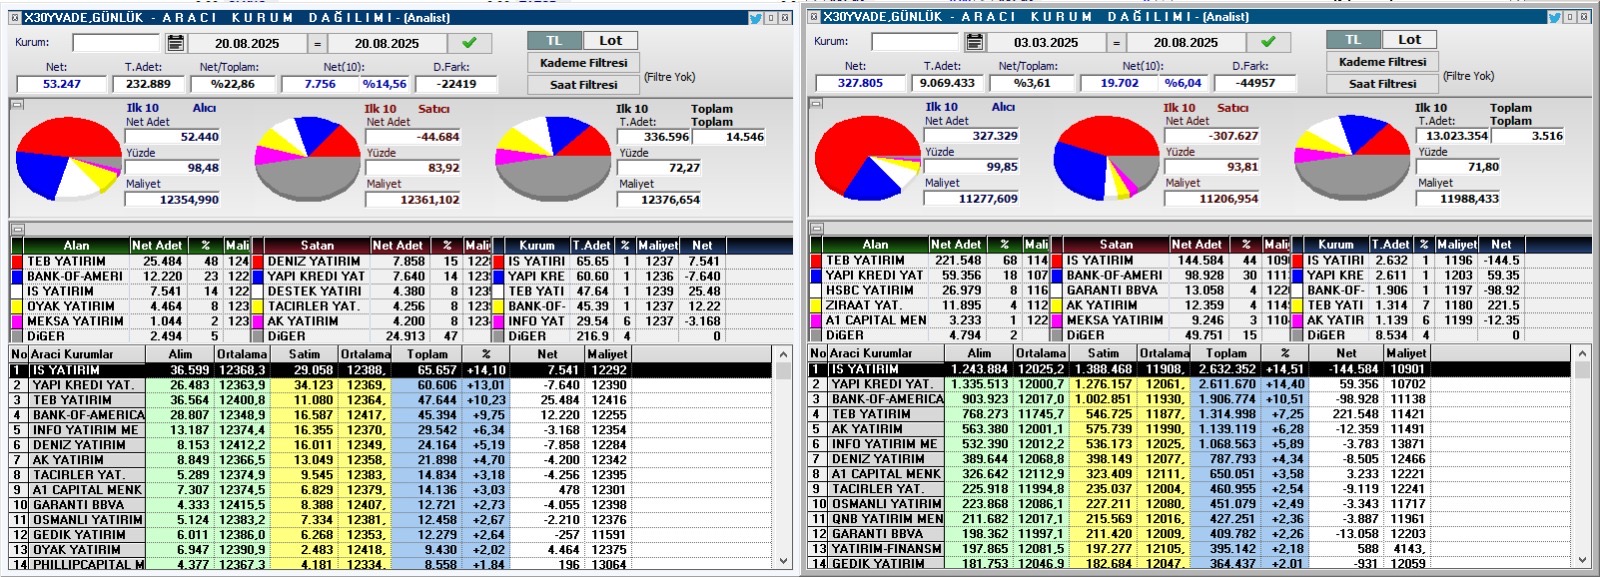The image size is (1600, 577).
Task: Open Saat Filtresi in right window
Action: pos(1382,83)
